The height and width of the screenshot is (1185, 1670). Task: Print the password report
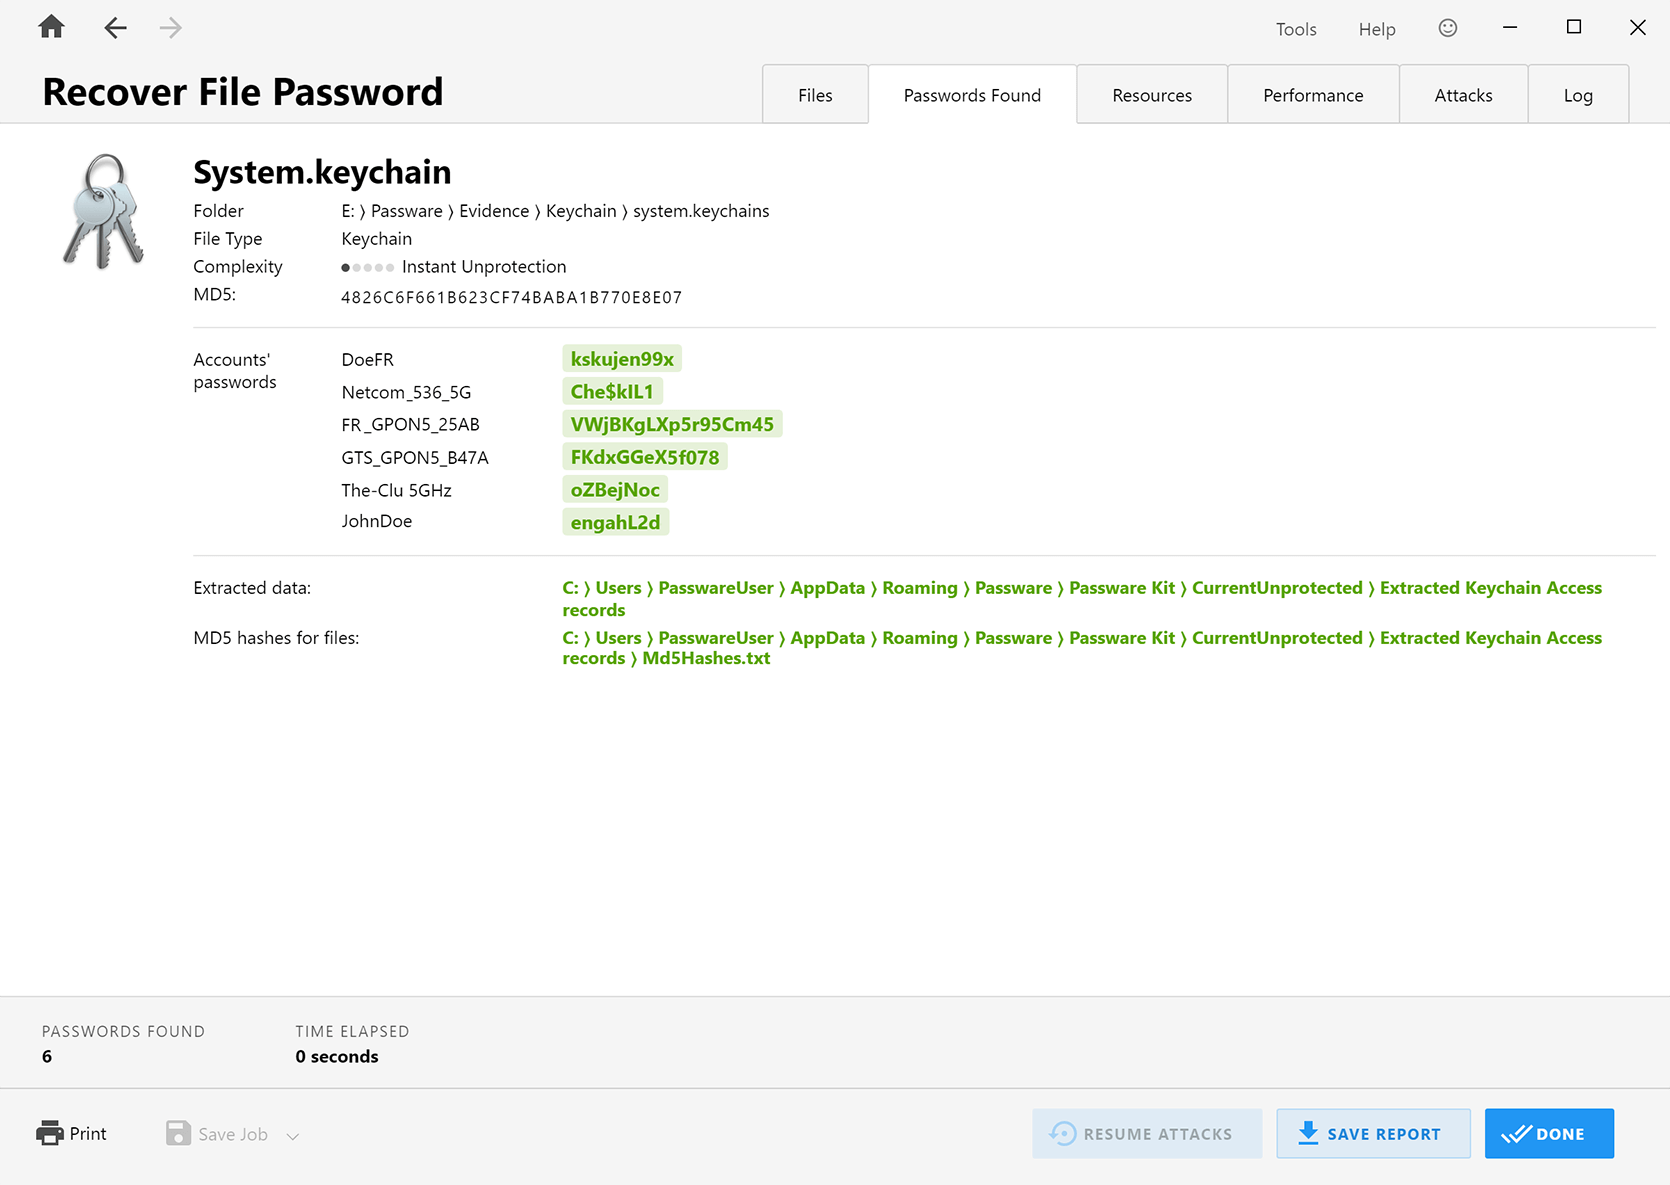[72, 1133]
